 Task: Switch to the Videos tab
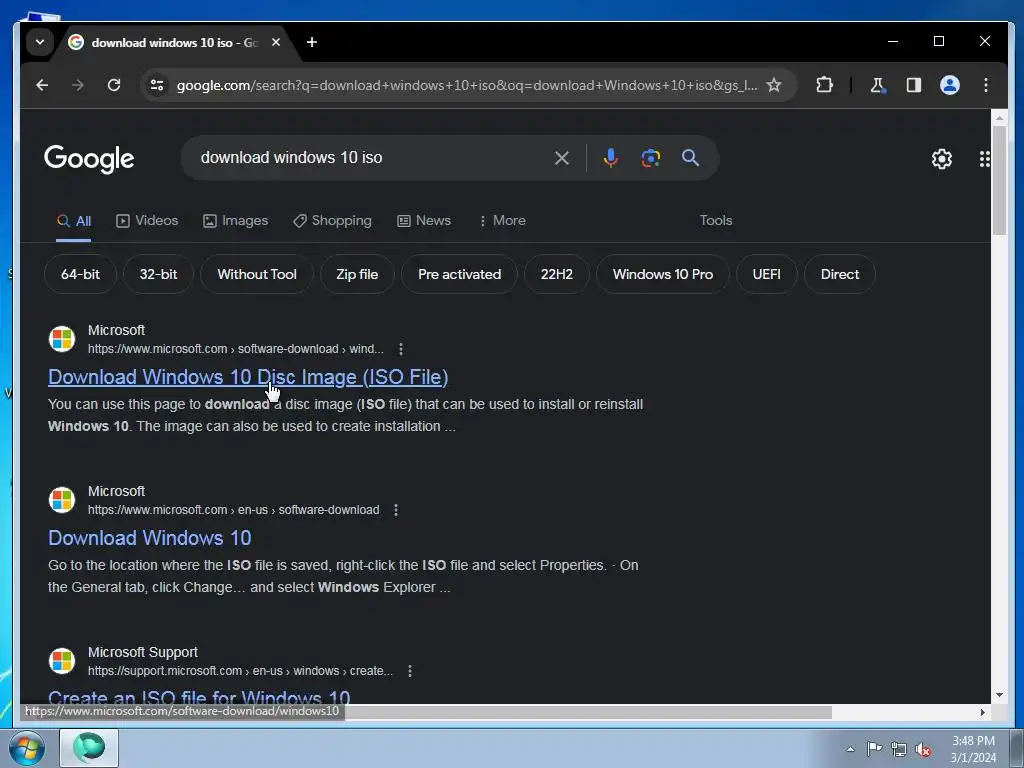[147, 221]
